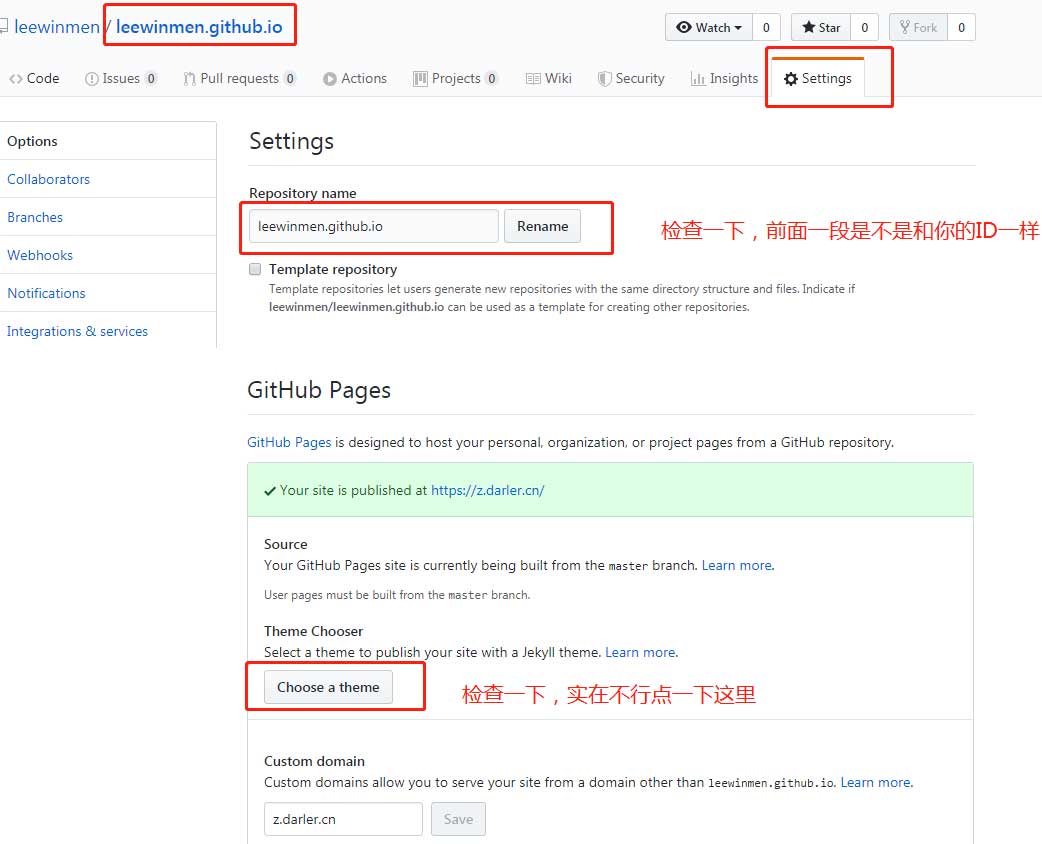Open the Code tab
This screenshot has height=844, width=1042.
click(x=35, y=78)
